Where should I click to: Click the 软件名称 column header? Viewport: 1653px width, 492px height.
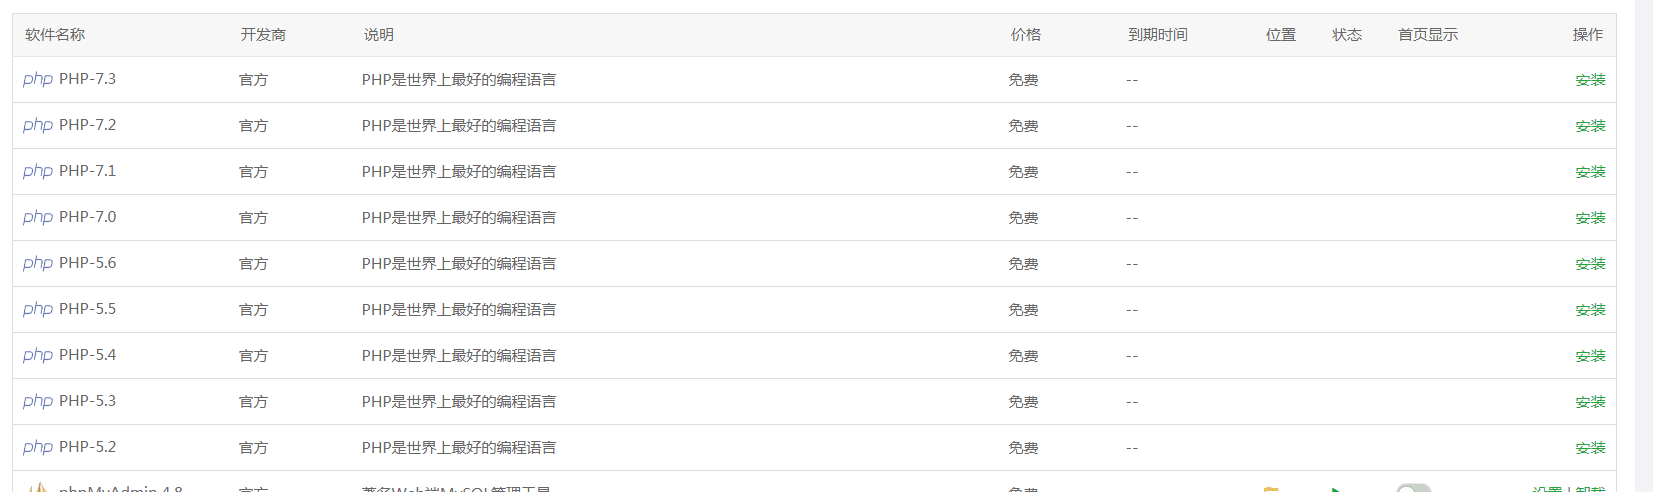click(55, 35)
